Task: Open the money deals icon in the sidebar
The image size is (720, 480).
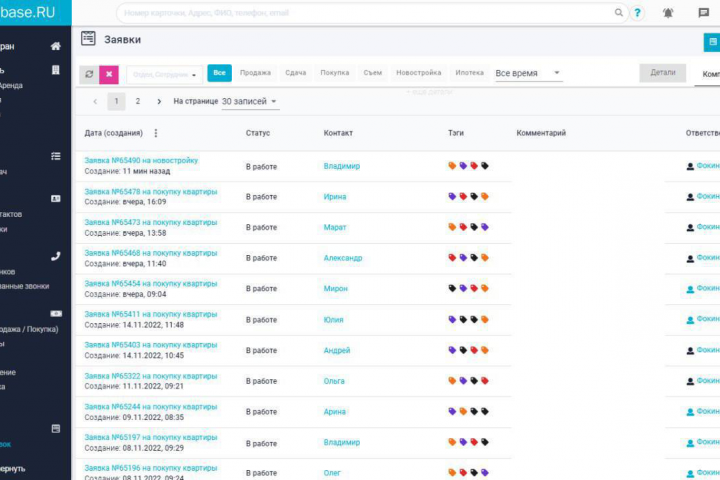Action: [x=56, y=314]
